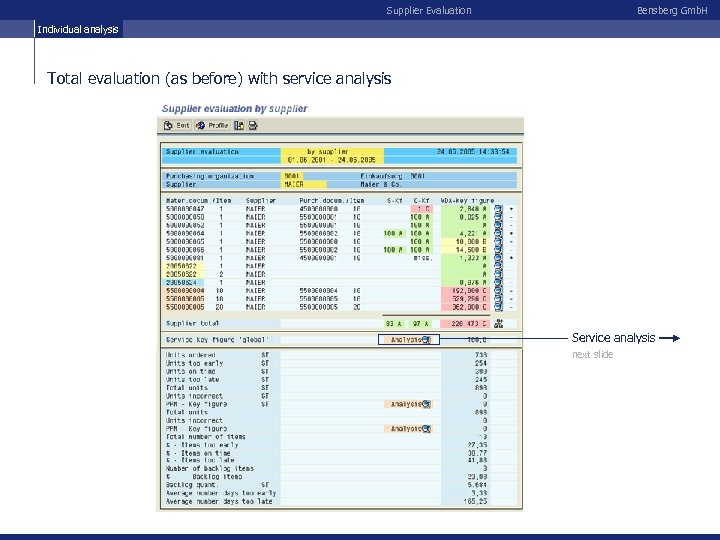
Task: Click Analysis button for Service key figure 'global'
Action: (x=409, y=340)
